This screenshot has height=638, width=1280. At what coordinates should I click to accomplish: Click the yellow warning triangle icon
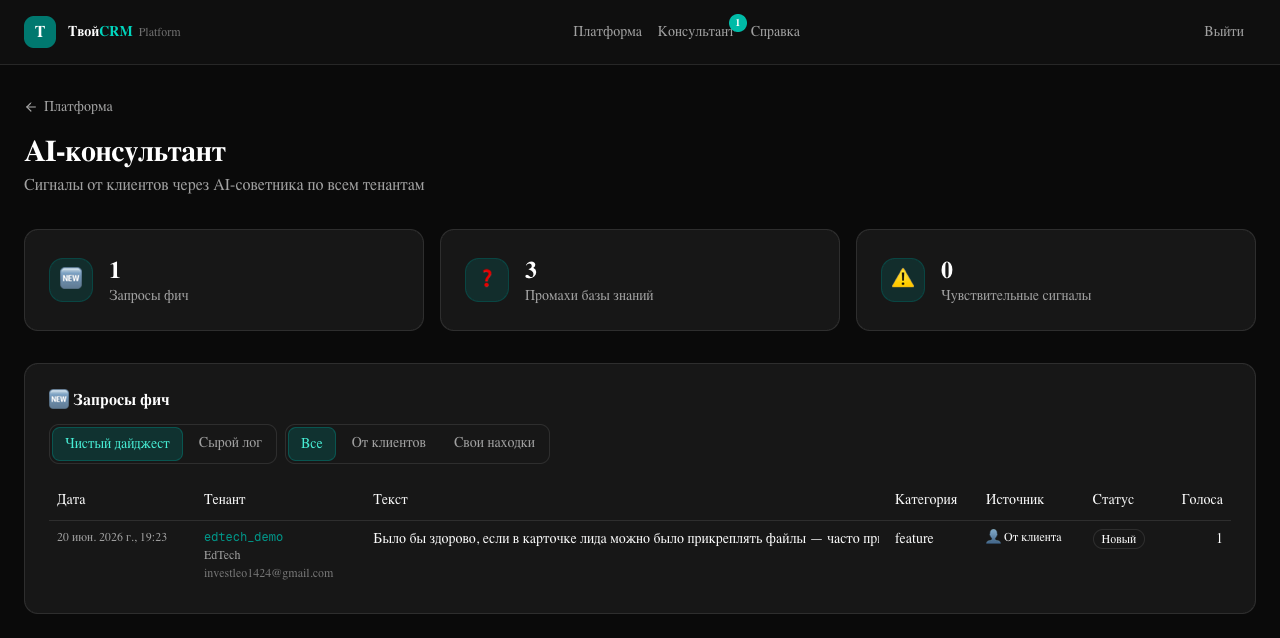pyautogui.click(x=903, y=279)
